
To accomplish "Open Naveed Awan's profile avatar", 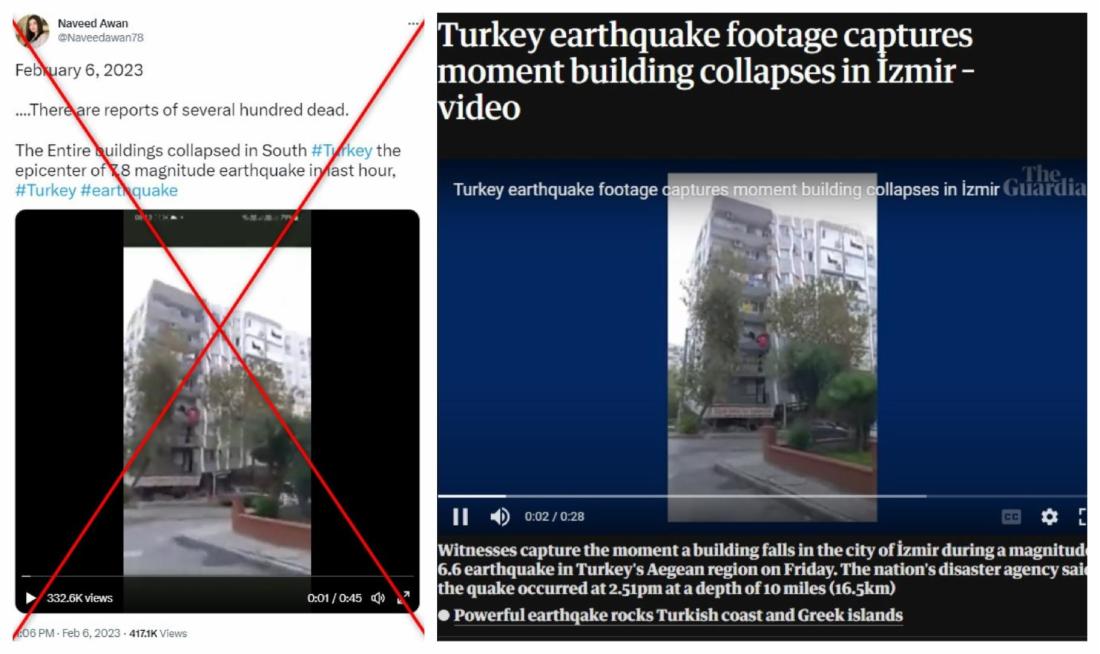I will point(32,30).
